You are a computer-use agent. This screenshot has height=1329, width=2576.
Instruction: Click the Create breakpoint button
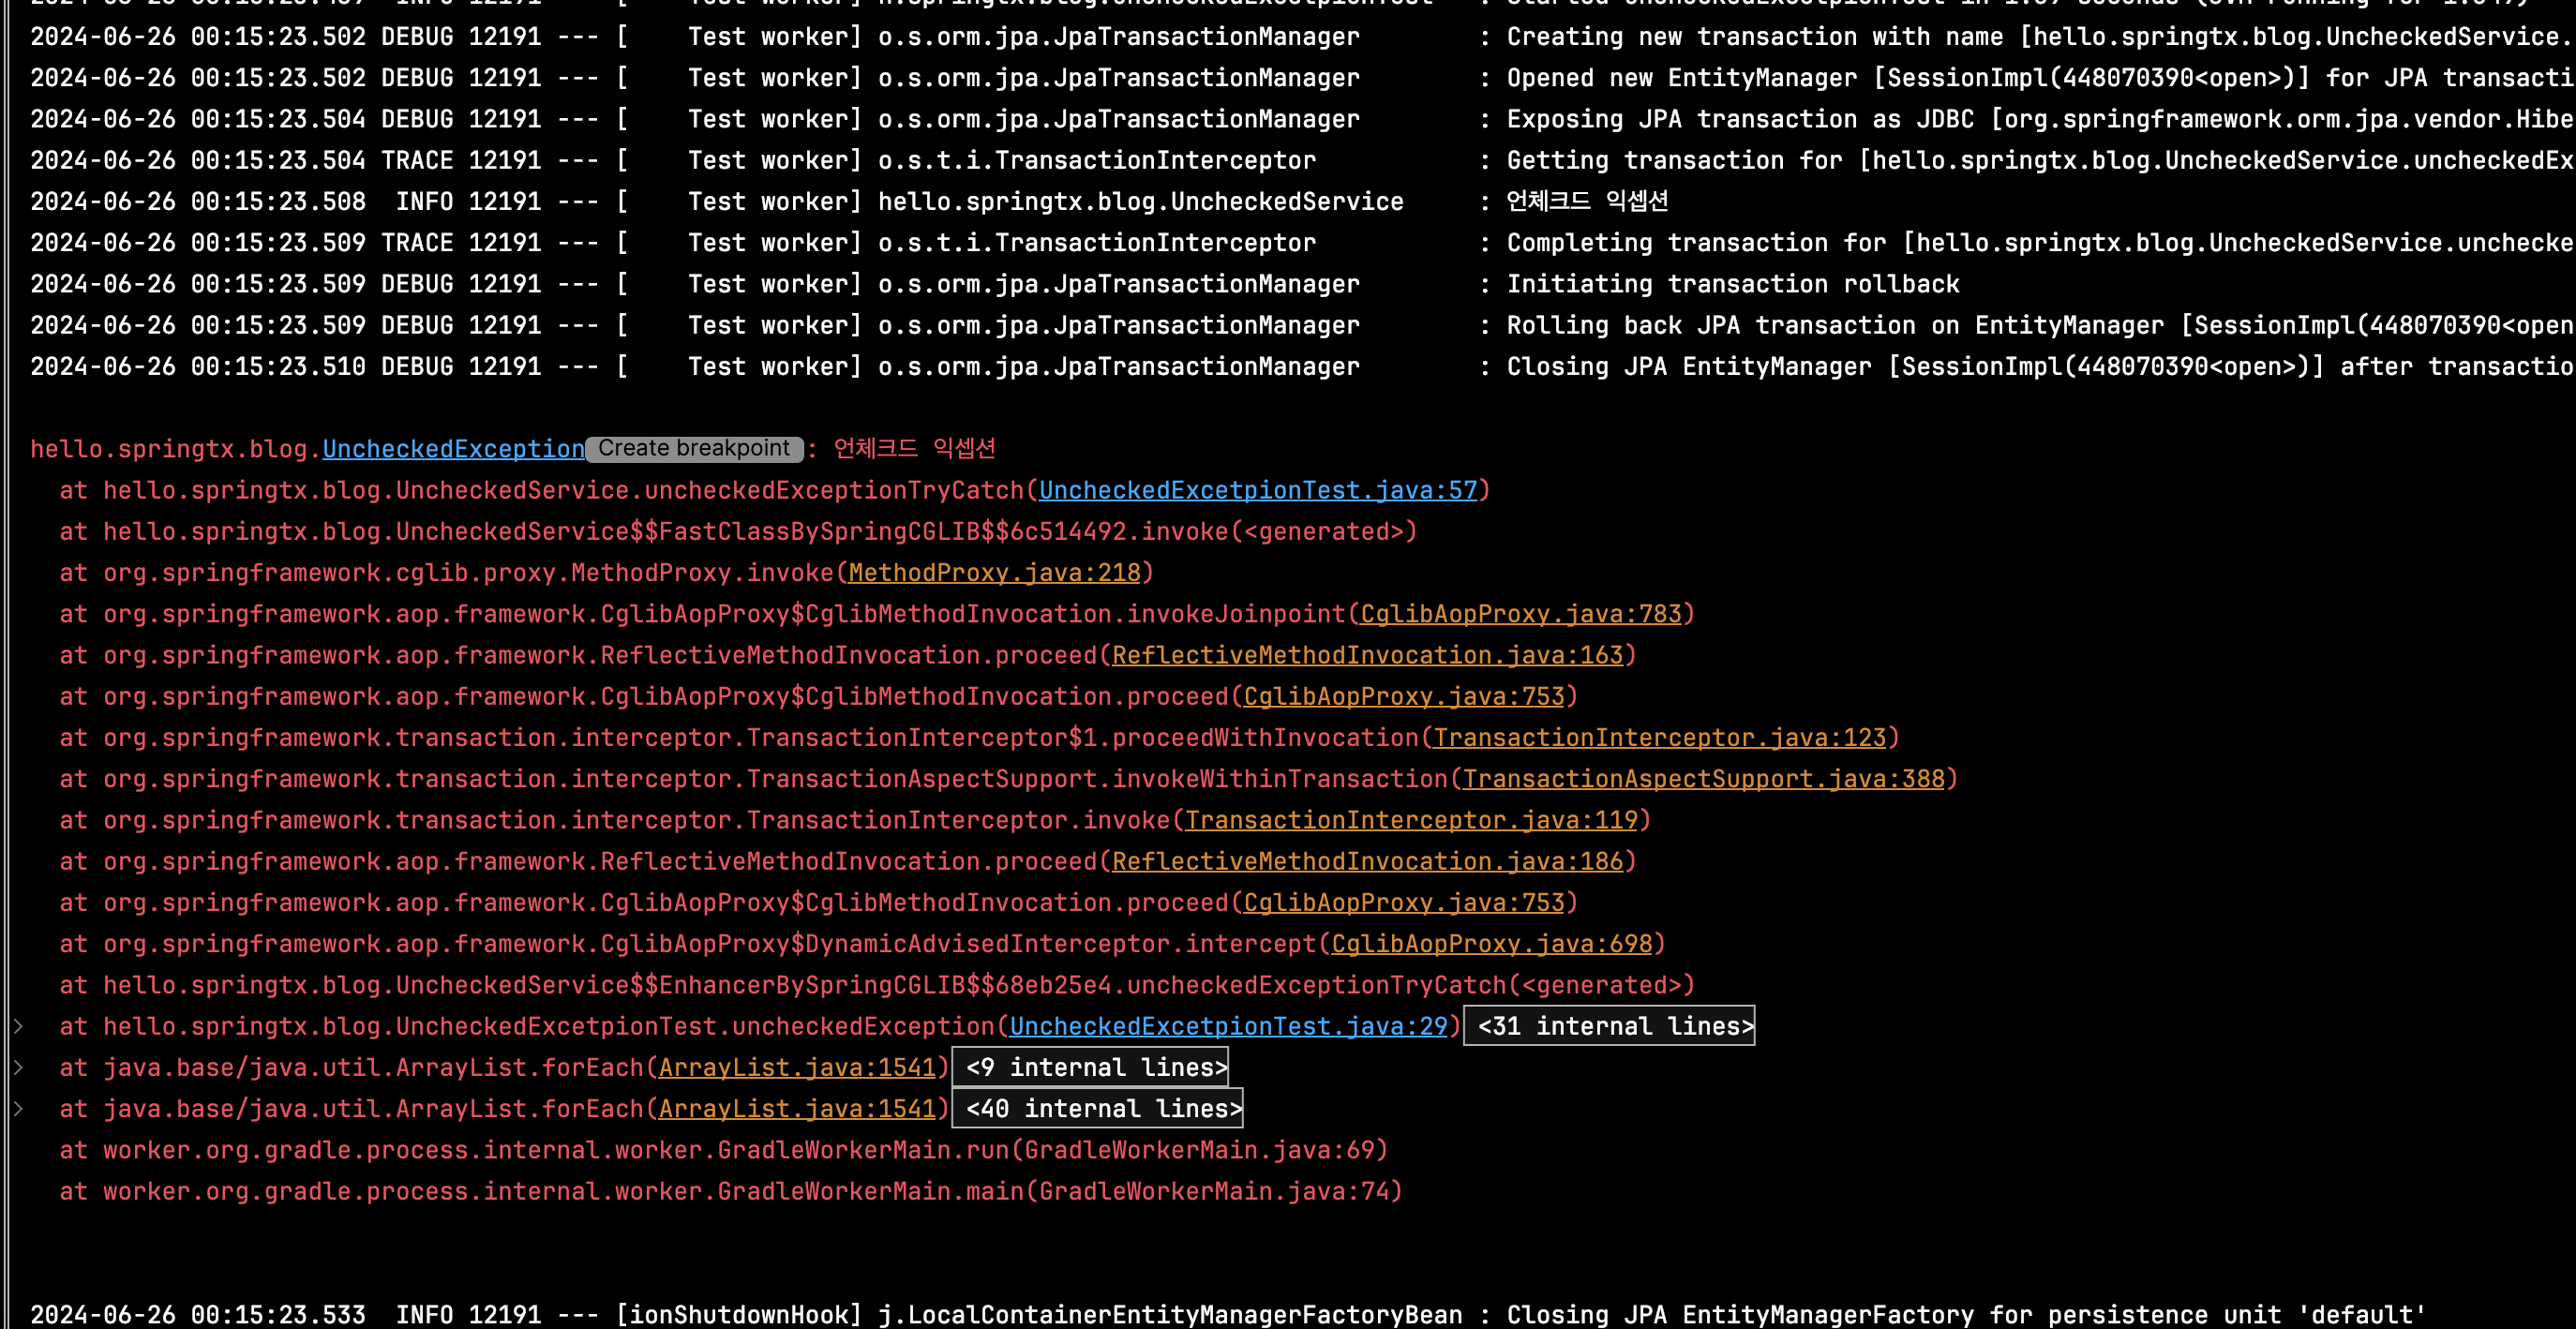694,449
